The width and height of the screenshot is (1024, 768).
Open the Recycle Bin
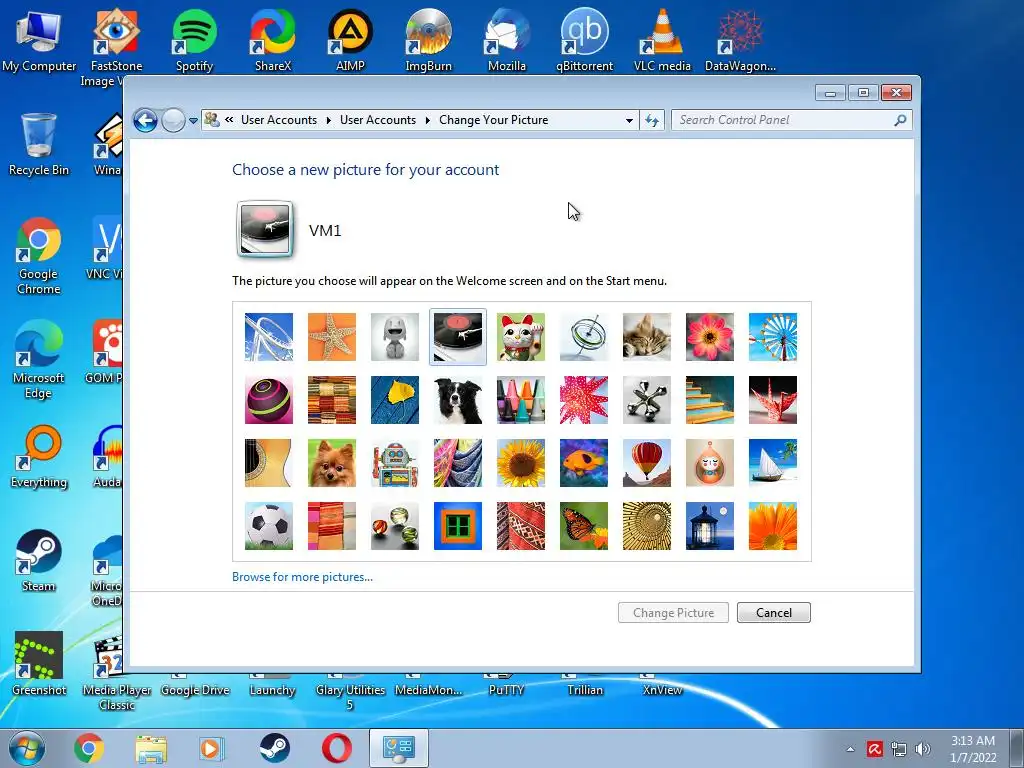tap(39, 144)
